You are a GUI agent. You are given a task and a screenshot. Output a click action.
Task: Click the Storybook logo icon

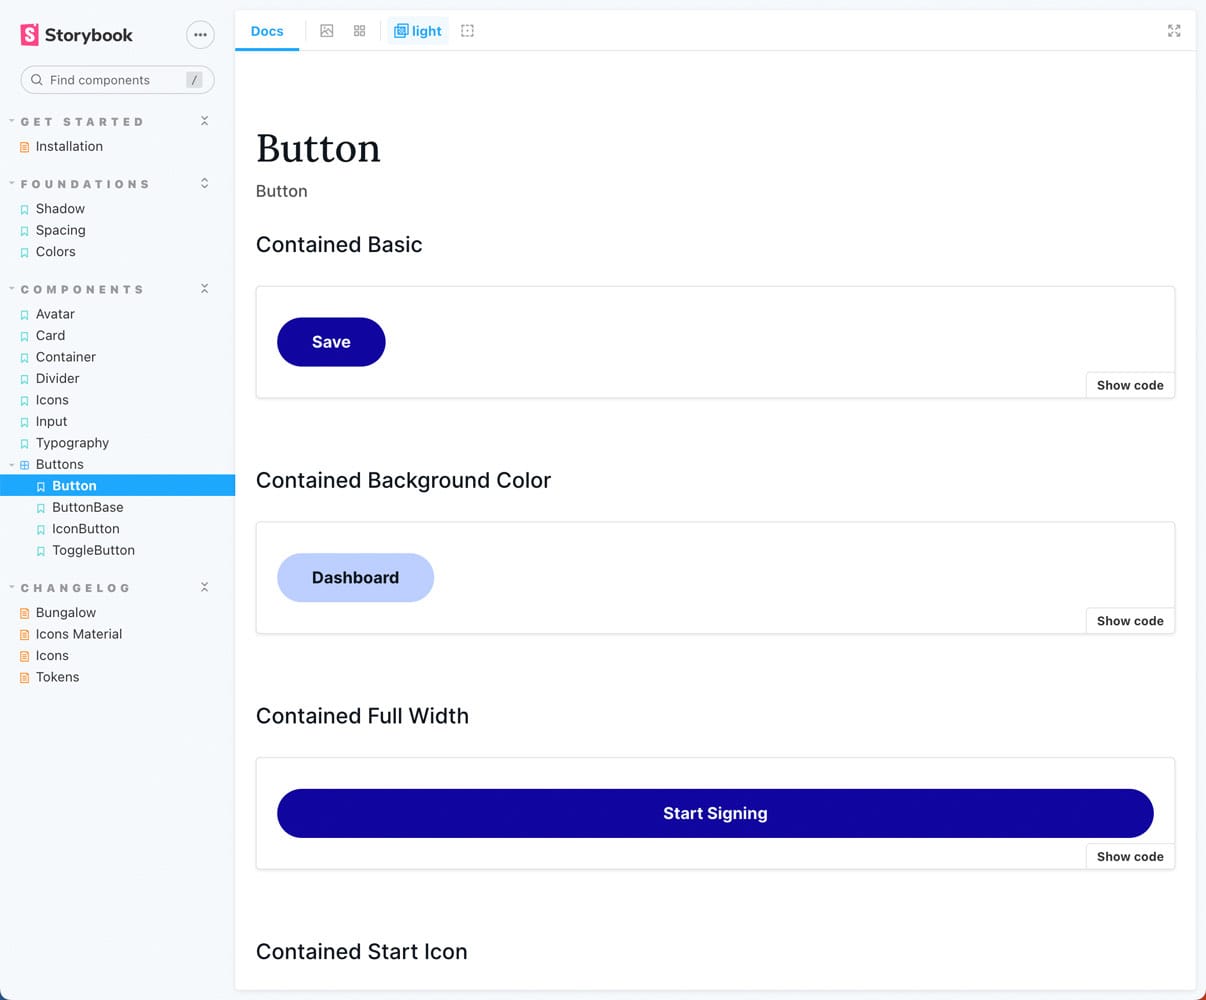[30, 35]
